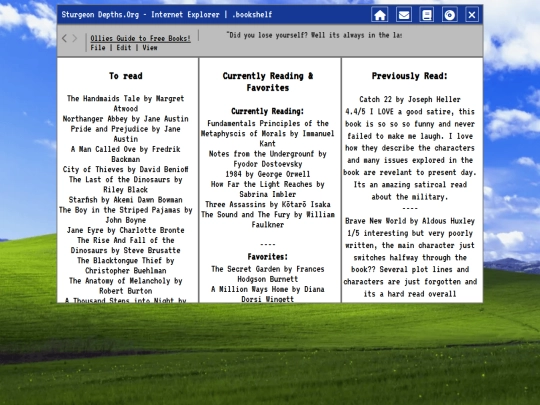Screen dimensions: 540x405
Task: Select '1984 by George Orwell'
Action: click(x=268, y=174)
